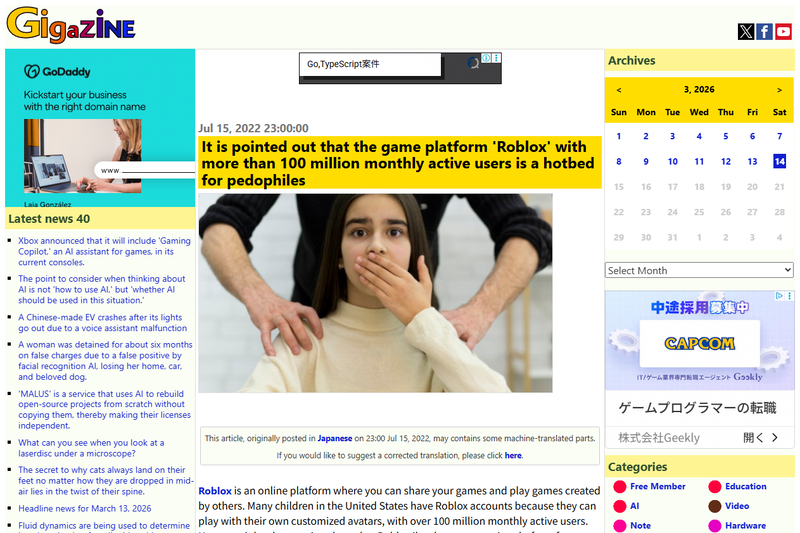Screen dimensions: 800x533
Task: Open the Select Month dropdown
Action: 699,270
